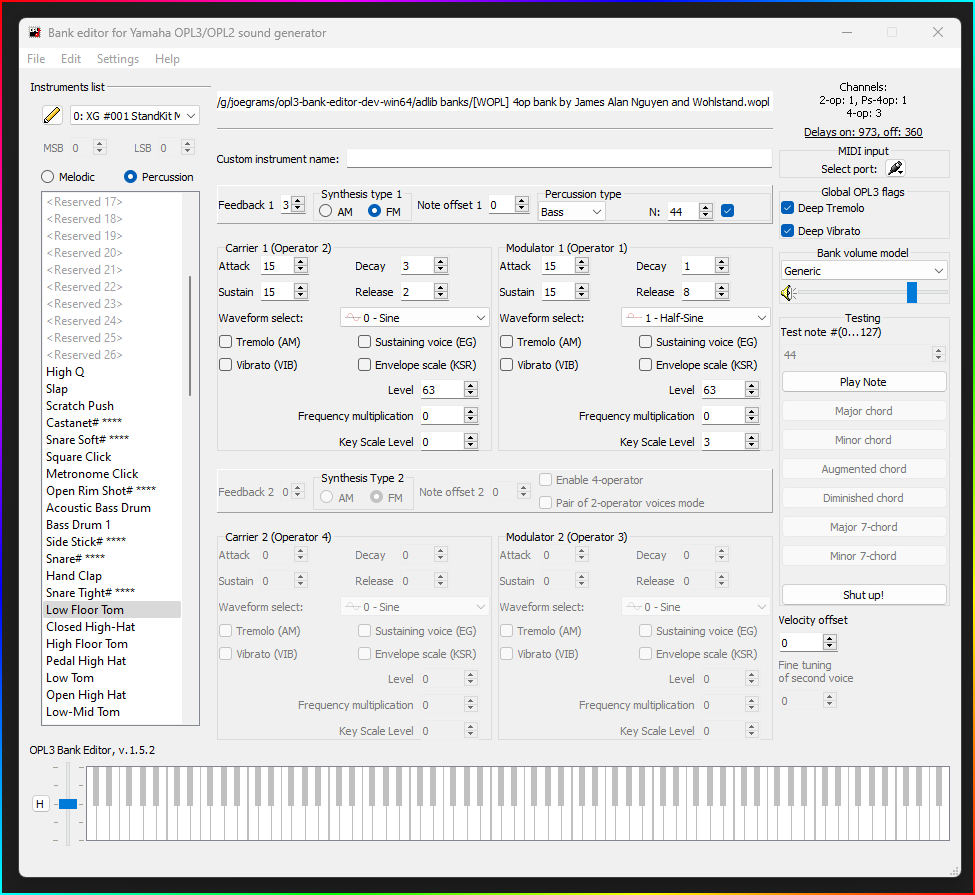Click the speaker icon under Bank volume model
This screenshot has width=975, height=895.
[x=788, y=292]
